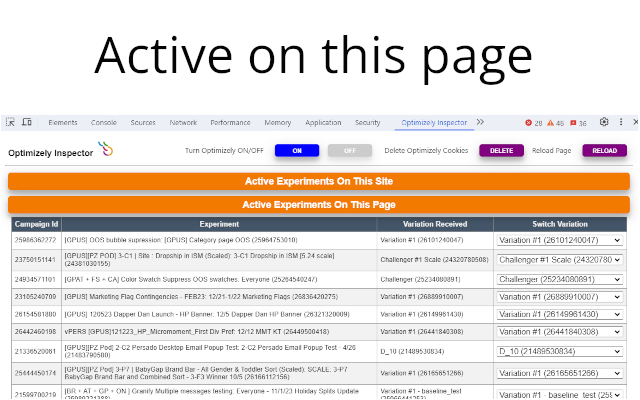Delete Optimizely cookies with DELETE button

[501, 151]
